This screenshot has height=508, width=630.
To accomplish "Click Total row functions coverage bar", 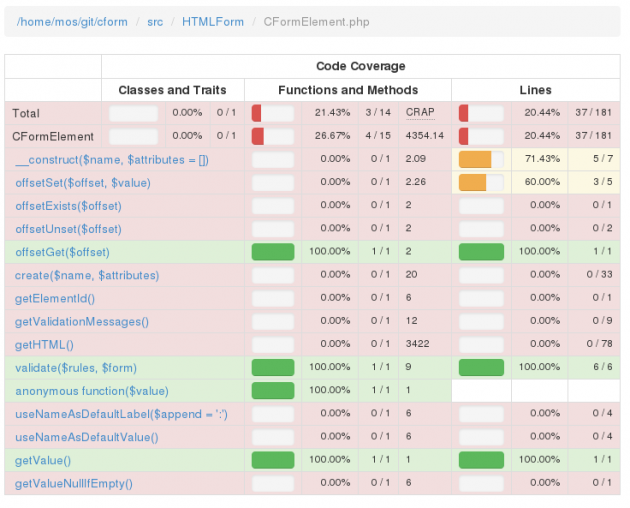I will coord(273,113).
